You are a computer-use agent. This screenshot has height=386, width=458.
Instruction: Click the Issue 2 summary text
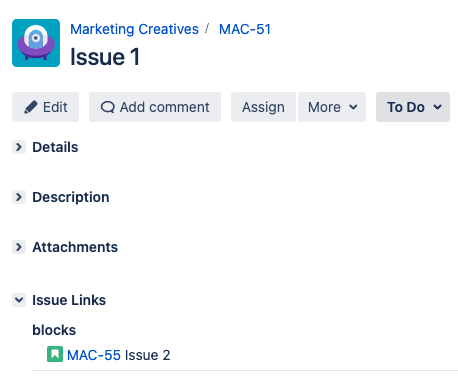coord(148,355)
